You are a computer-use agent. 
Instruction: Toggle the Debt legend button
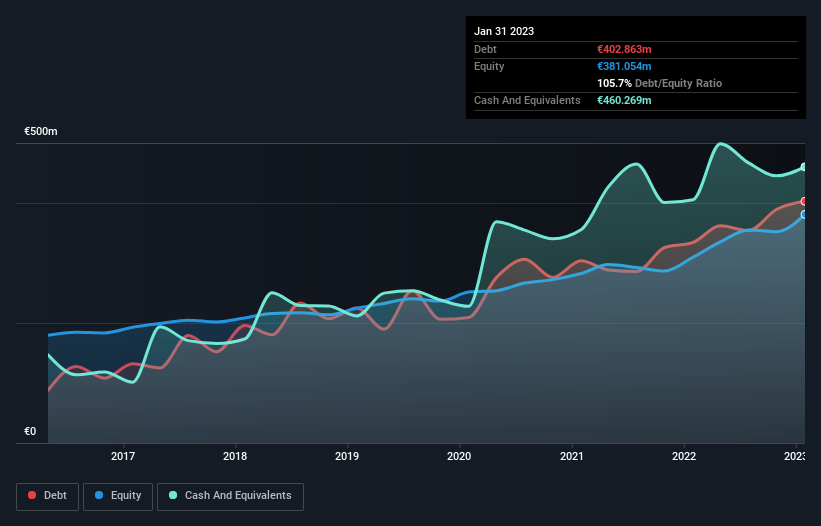(48, 496)
